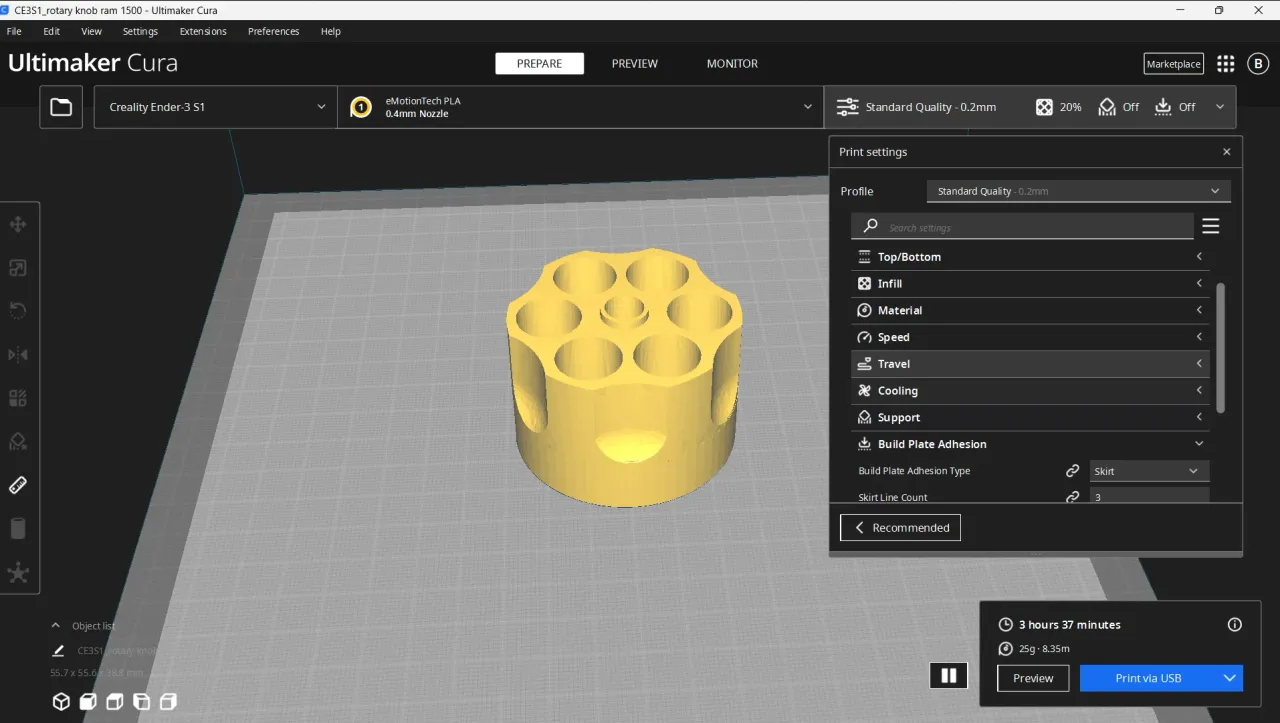This screenshot has width=1280, height=723.
Task: Activate the Rotate tool
Action: click(x=18, y=310)
